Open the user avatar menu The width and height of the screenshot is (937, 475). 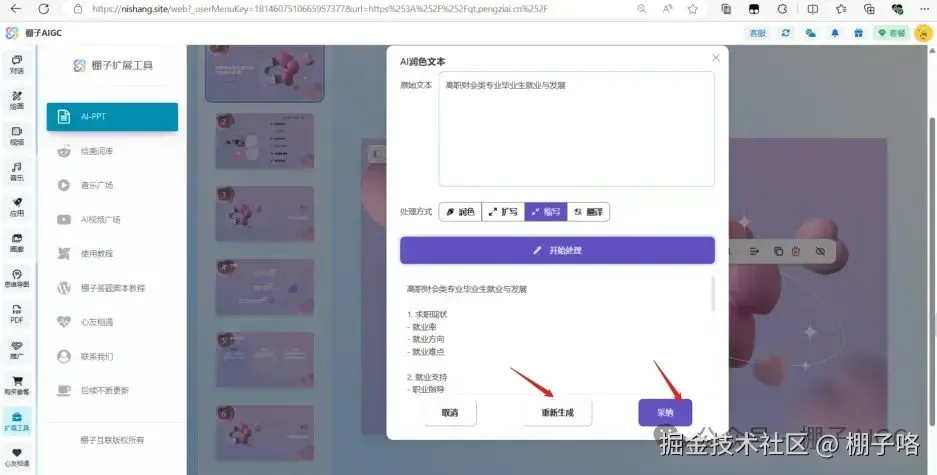(924, 33)
